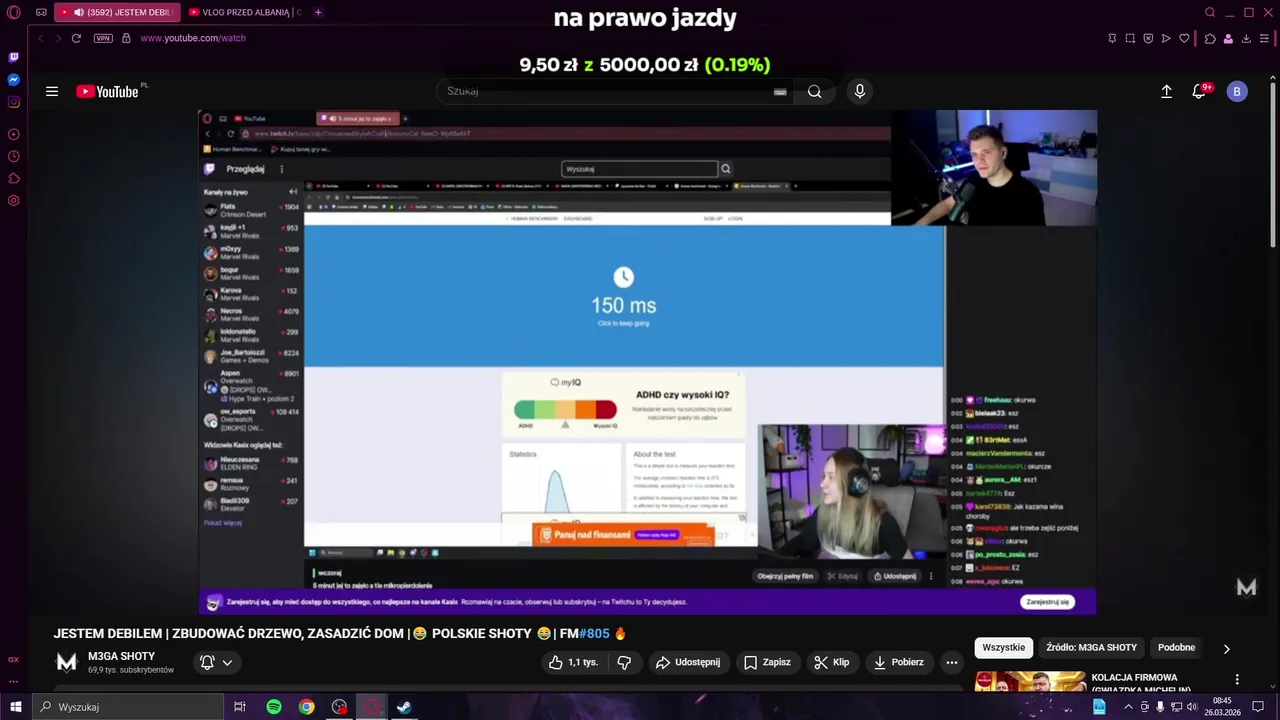Open M3GA SHOTY channel avatar

pyautogui.click(x=66, y=662)
